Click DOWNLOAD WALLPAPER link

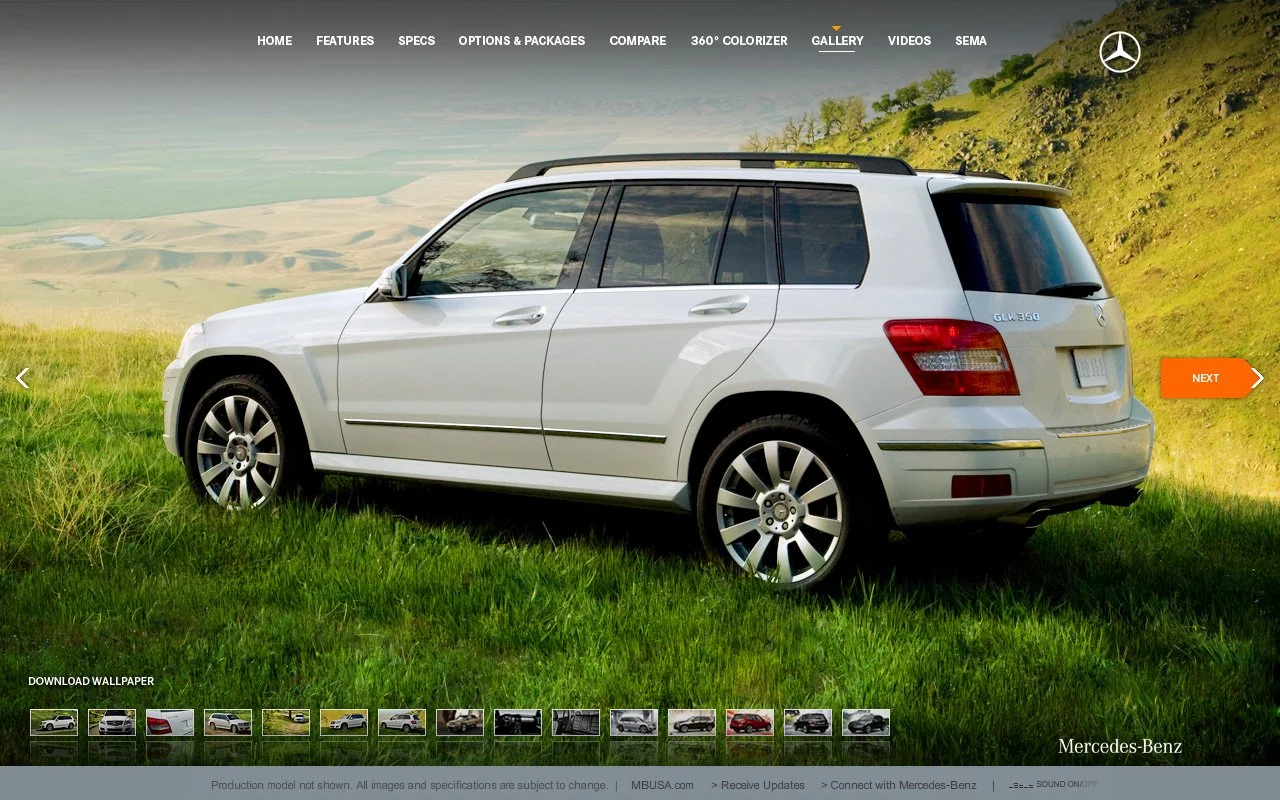pyautogui.click(x=91, y=681)
